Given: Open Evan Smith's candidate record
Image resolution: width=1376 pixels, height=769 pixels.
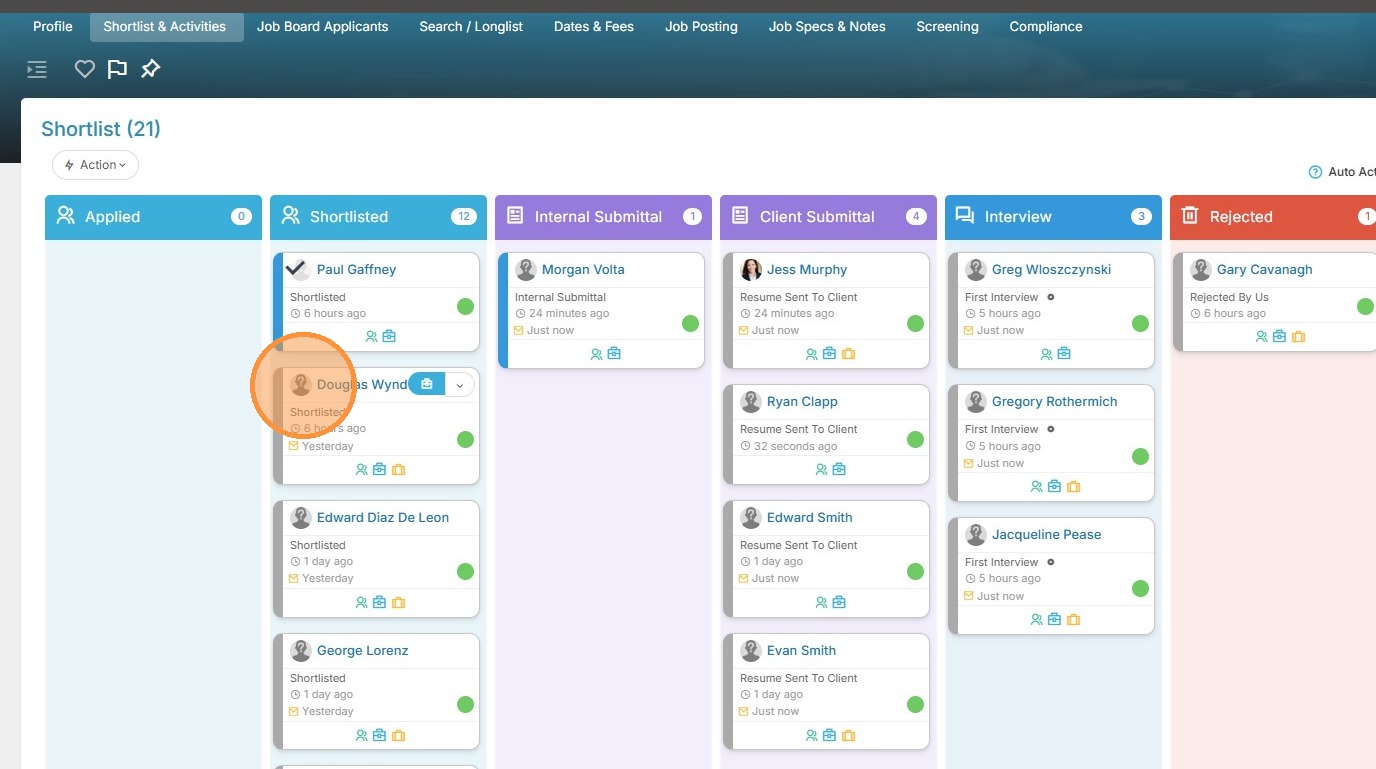Looking at the screenshot, I should pyautogui.click(x=801, y=651).
